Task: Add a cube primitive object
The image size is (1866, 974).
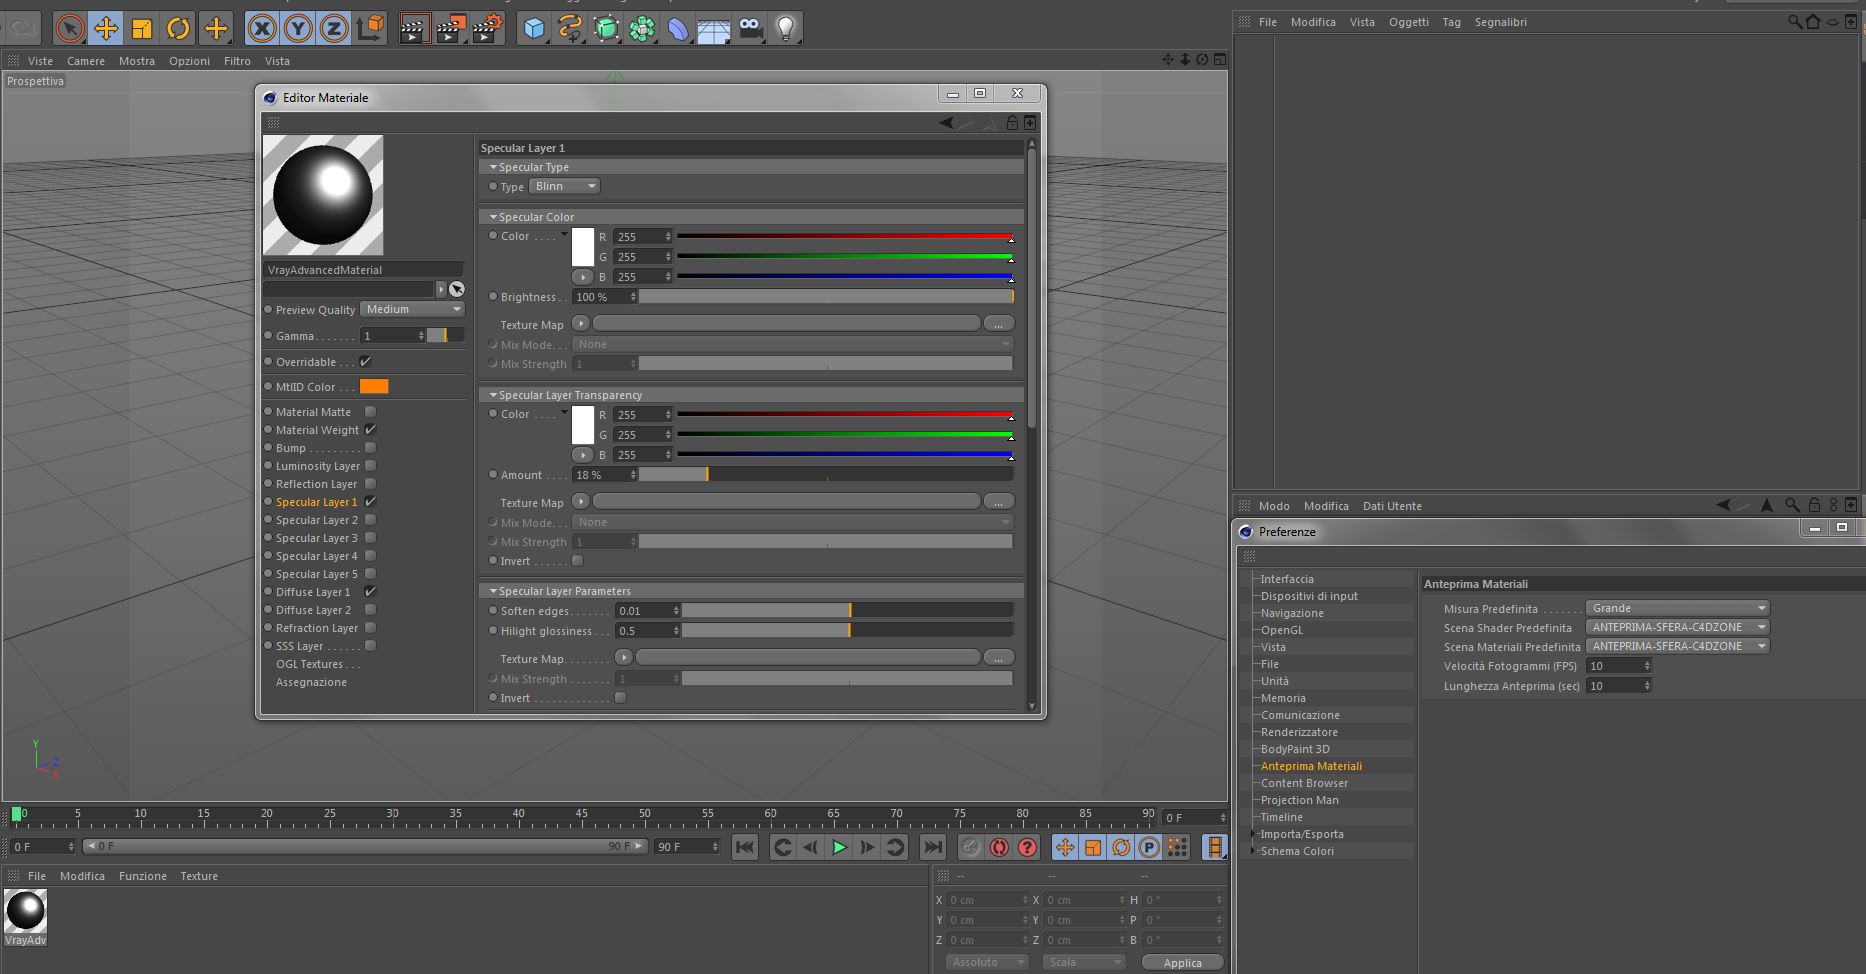Action: [x=534, y=29]
